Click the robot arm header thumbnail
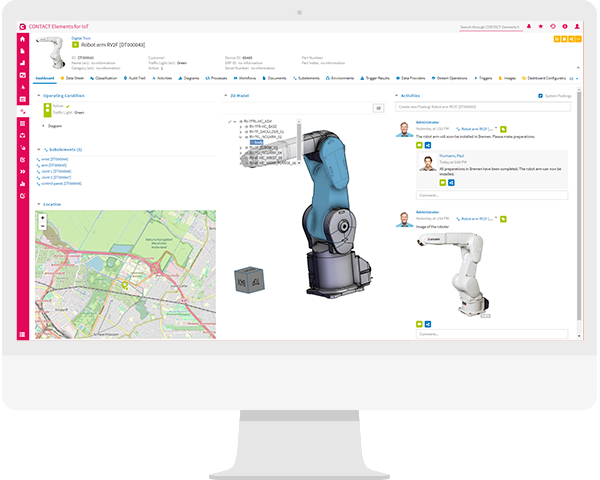600x480 pixels. tap(52, 53)
